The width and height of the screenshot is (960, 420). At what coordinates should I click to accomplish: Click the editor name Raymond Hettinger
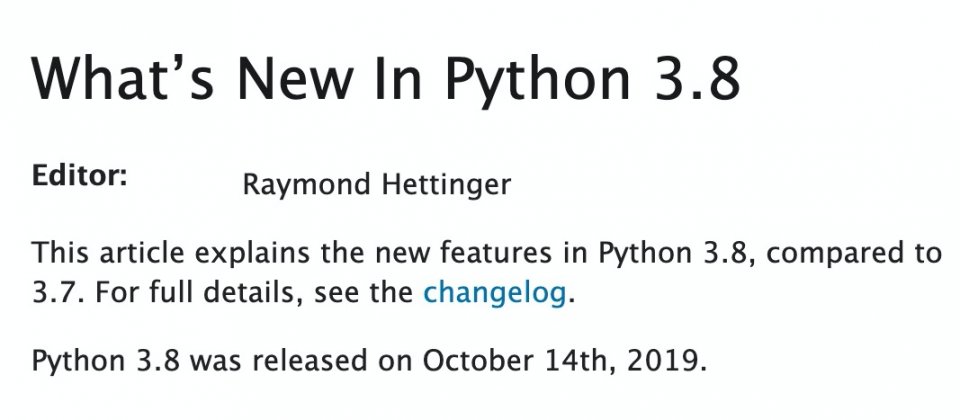pyautogui.click(x=377, y=184)
